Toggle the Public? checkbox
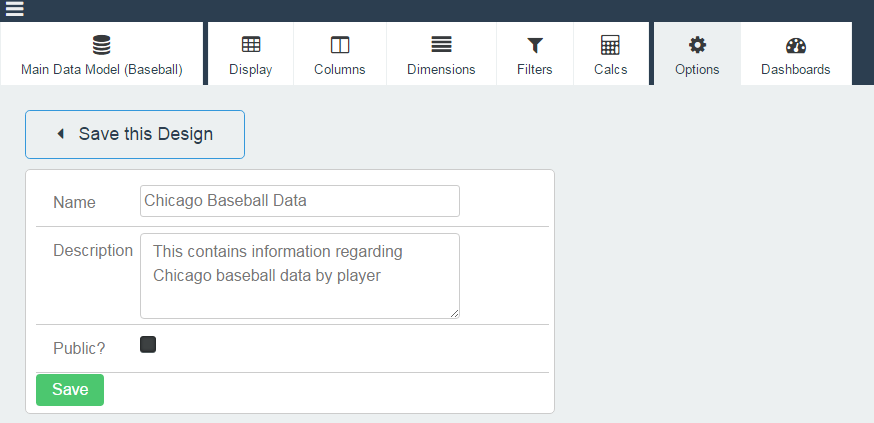The width and height of the screenshot is (874, 423). [x=148, y=344]
